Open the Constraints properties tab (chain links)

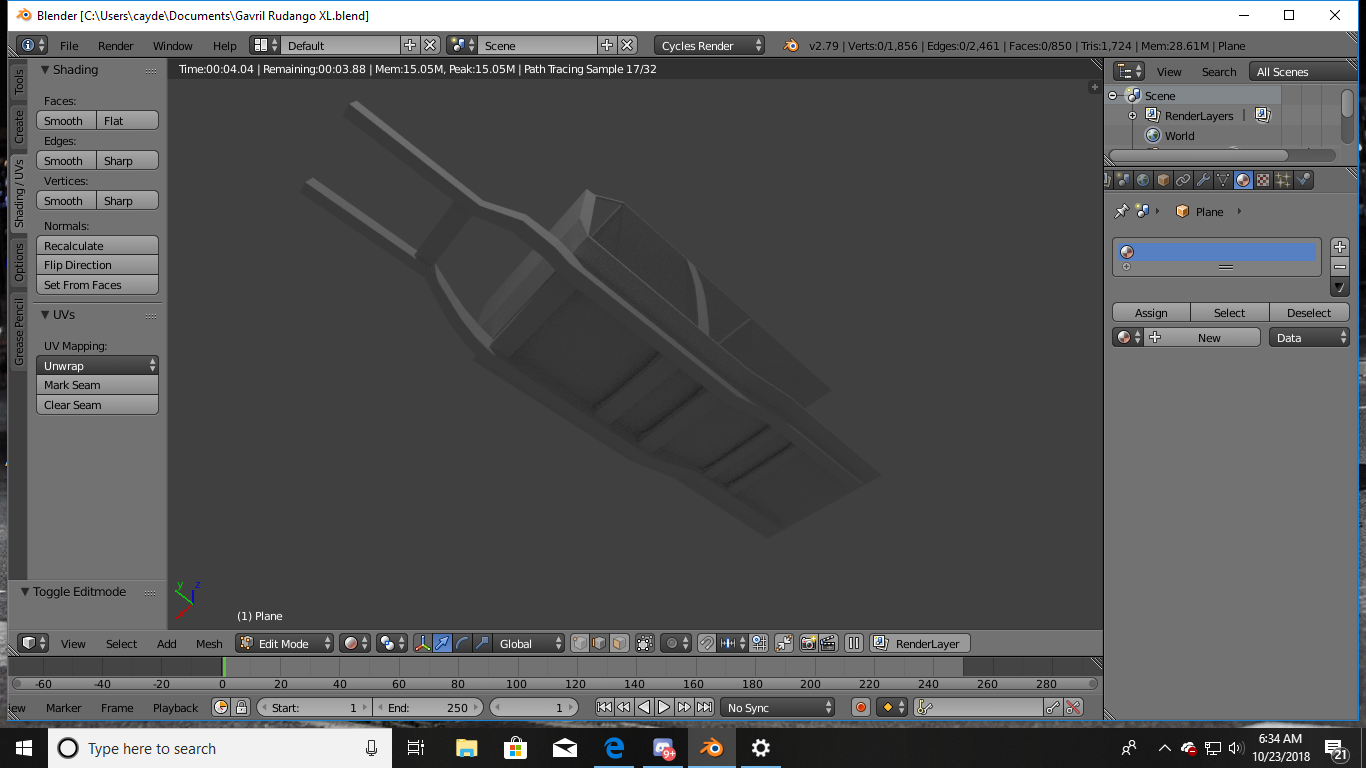click(1183, 180)
